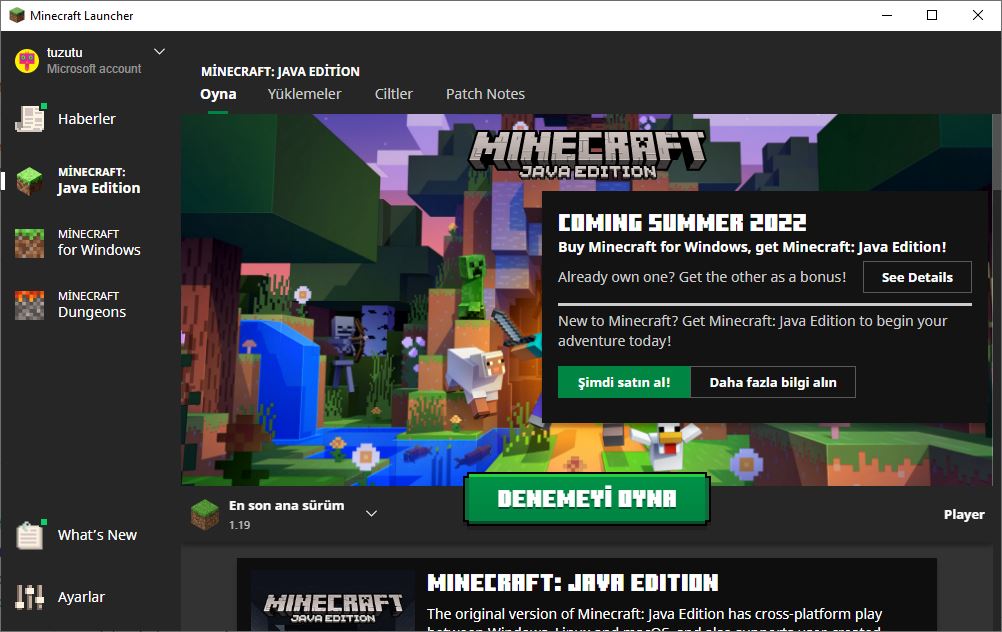1002x632 pixels.
Task: Click the COMING SUMMER 2022 heading
Action: click(x=682, y=222)
